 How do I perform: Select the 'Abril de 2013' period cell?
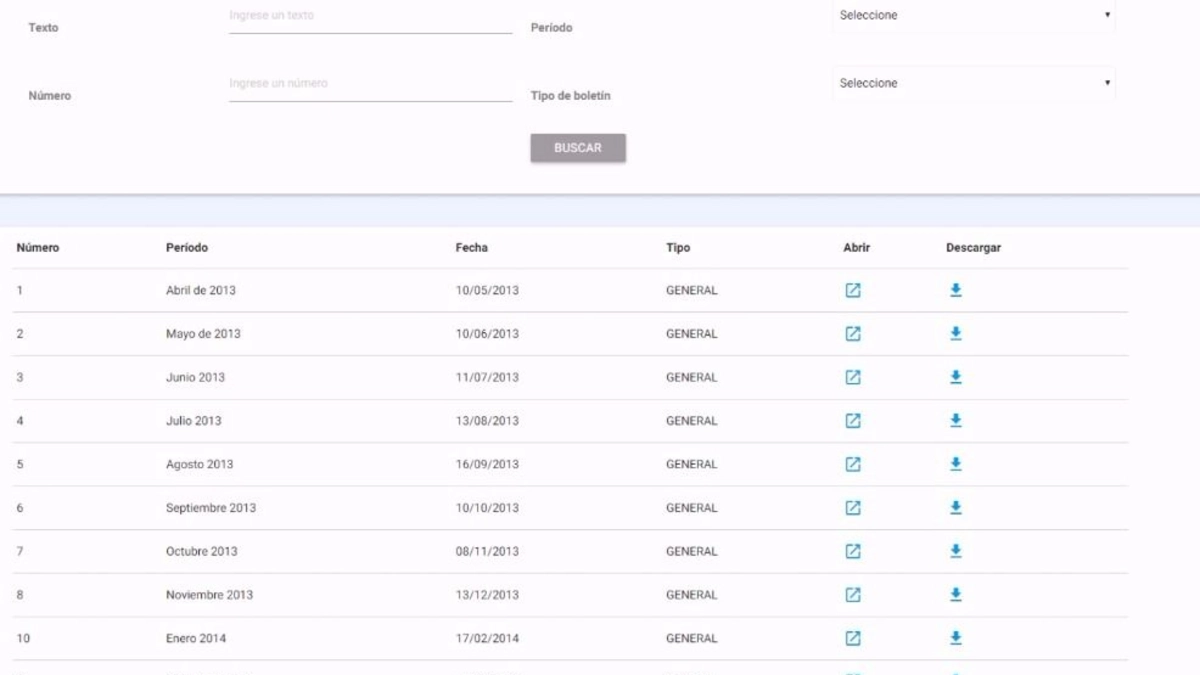click(201, 291)
